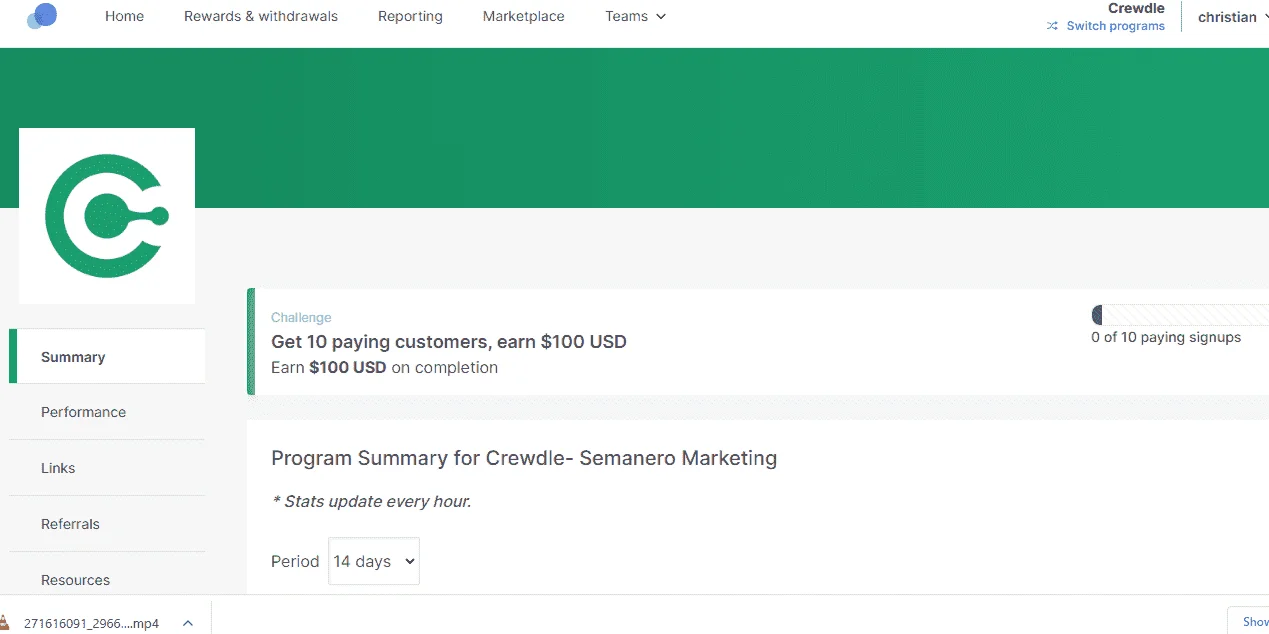This screenshot has height=634, width=1269.
Task: Open the Reporting section
Action: point(410,16)
